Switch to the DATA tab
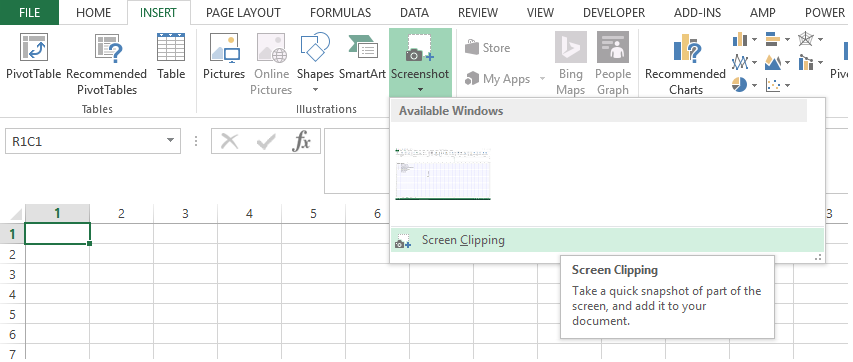 click(x=414, y=13)
